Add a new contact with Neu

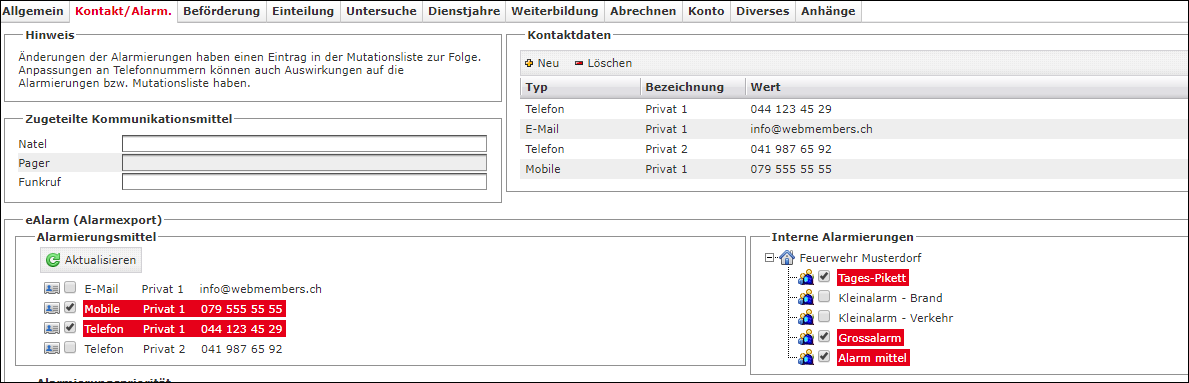tap(541, 63)
